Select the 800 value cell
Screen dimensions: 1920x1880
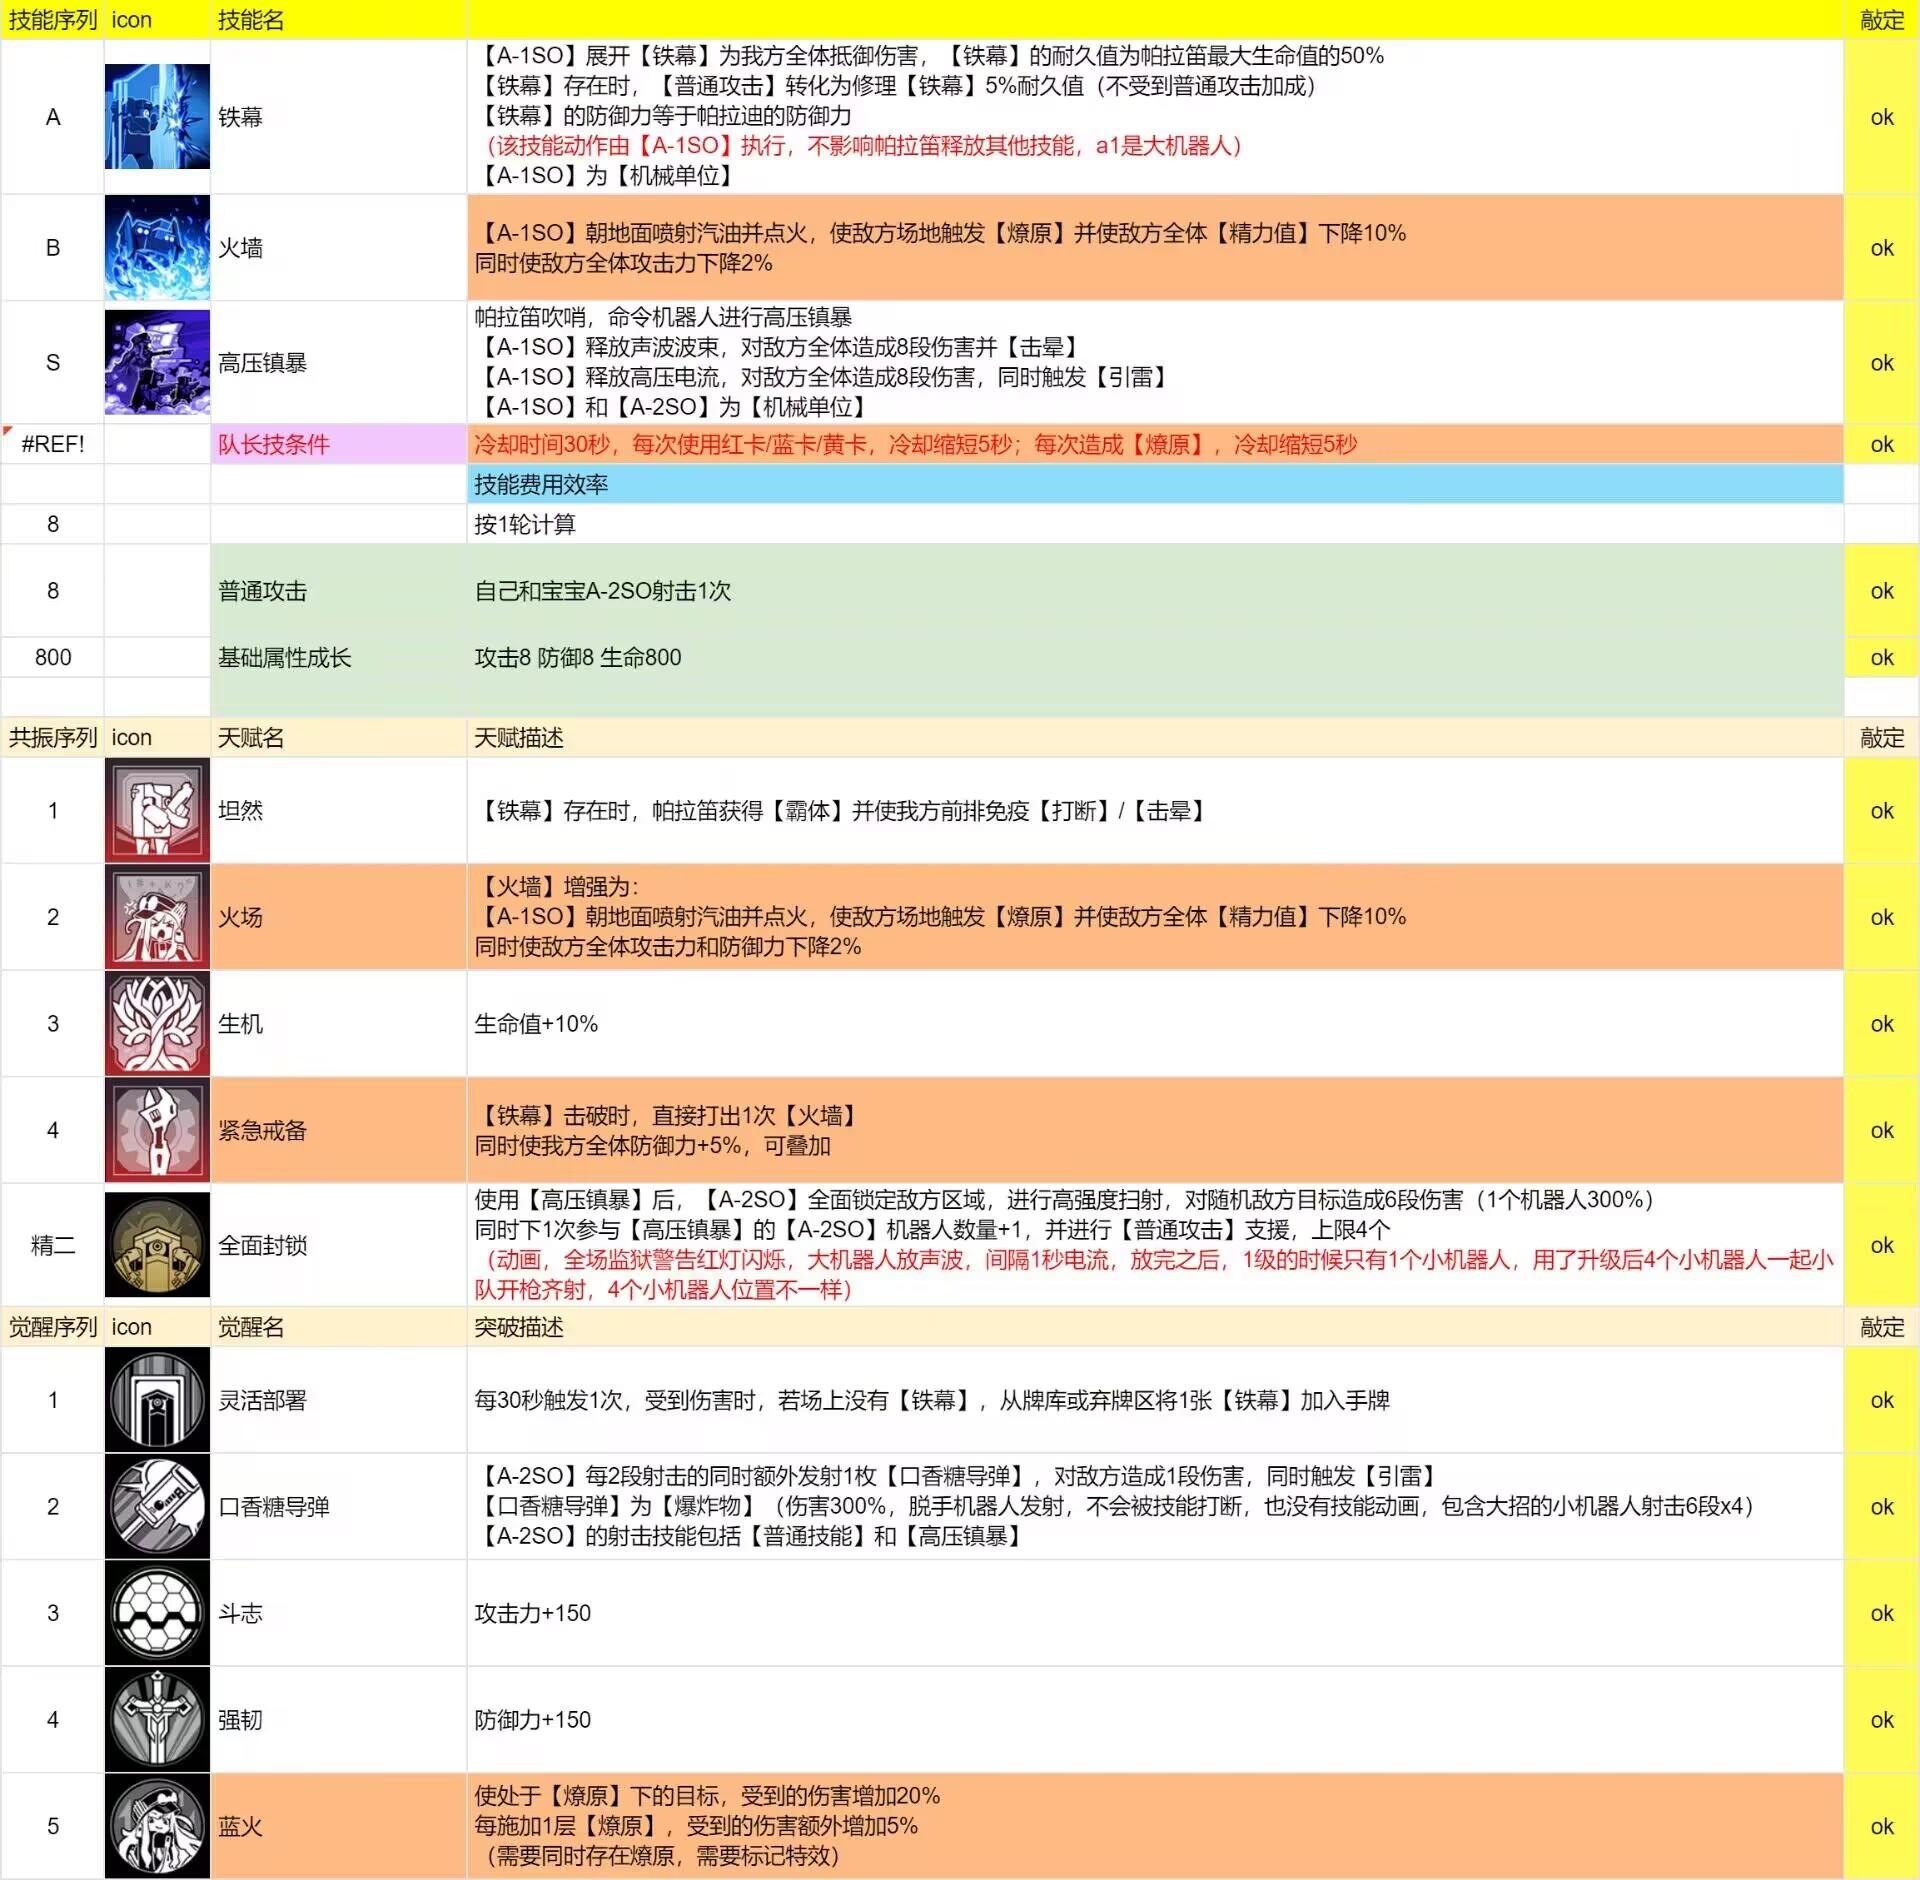point(53,657)
